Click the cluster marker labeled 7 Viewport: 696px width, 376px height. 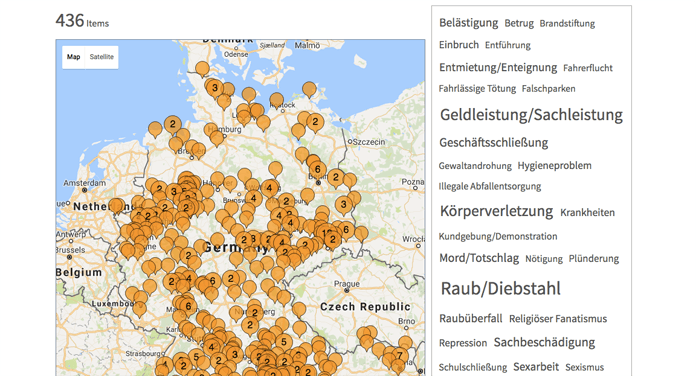(x=399, y=355)
